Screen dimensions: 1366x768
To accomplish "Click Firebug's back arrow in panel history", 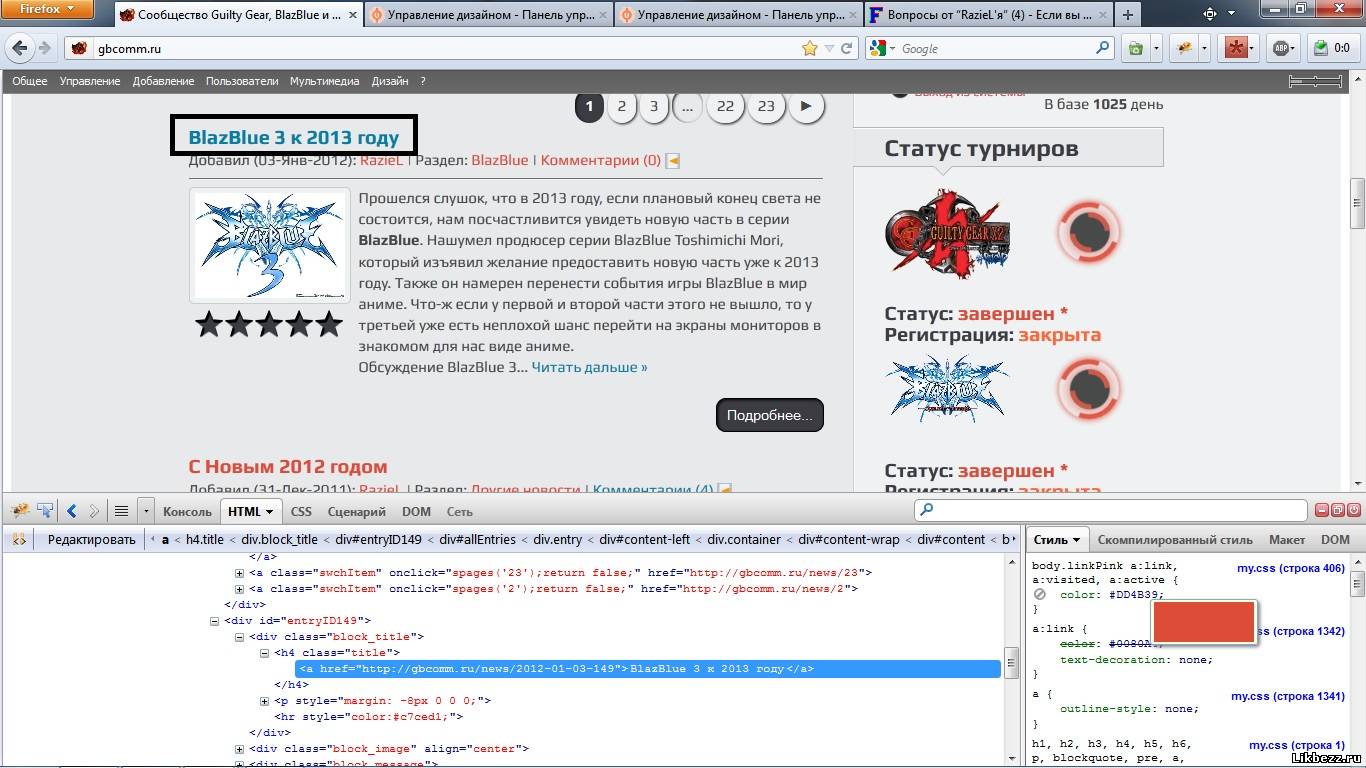I will click(71, 511).
